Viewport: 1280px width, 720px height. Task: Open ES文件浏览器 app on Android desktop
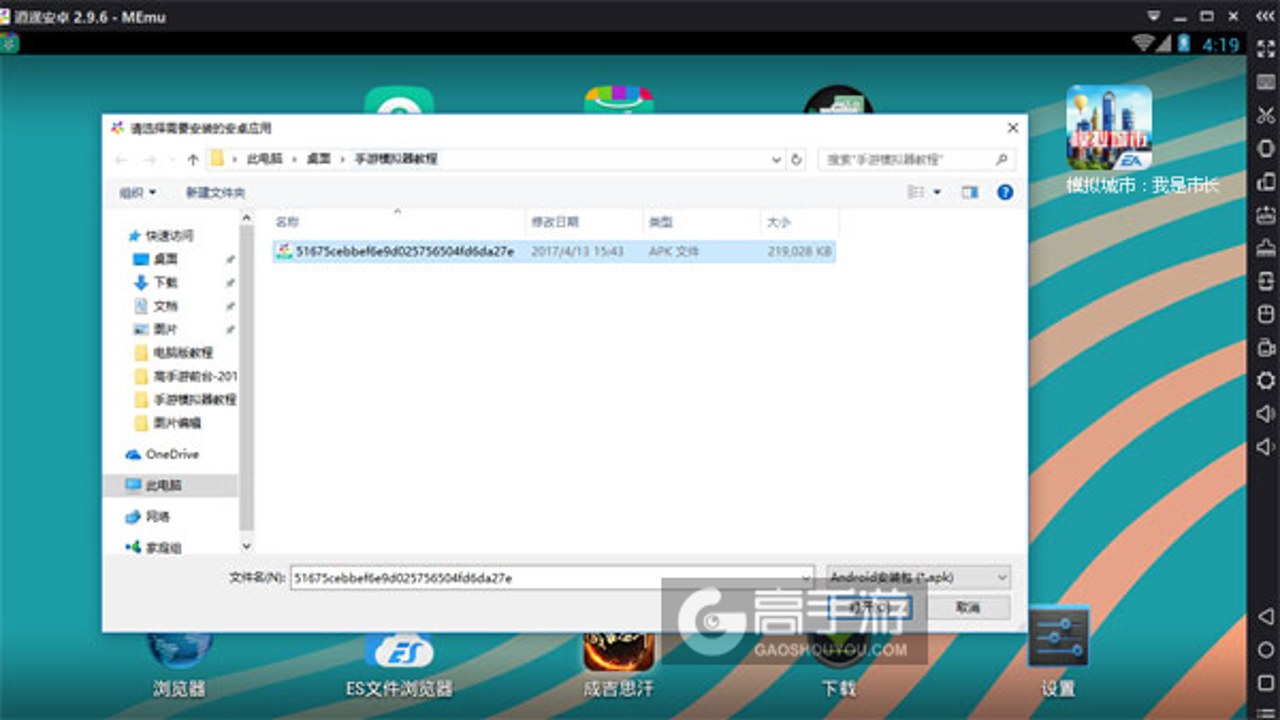[x=399, y=651]
